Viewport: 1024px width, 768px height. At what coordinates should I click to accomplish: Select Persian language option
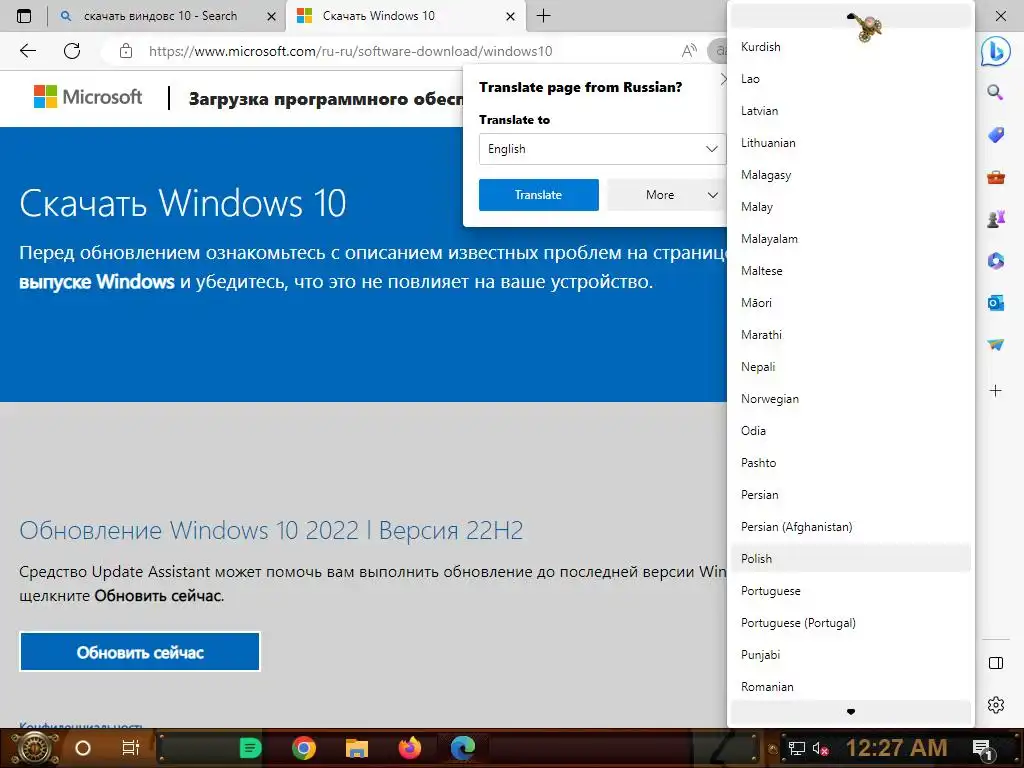850,494
